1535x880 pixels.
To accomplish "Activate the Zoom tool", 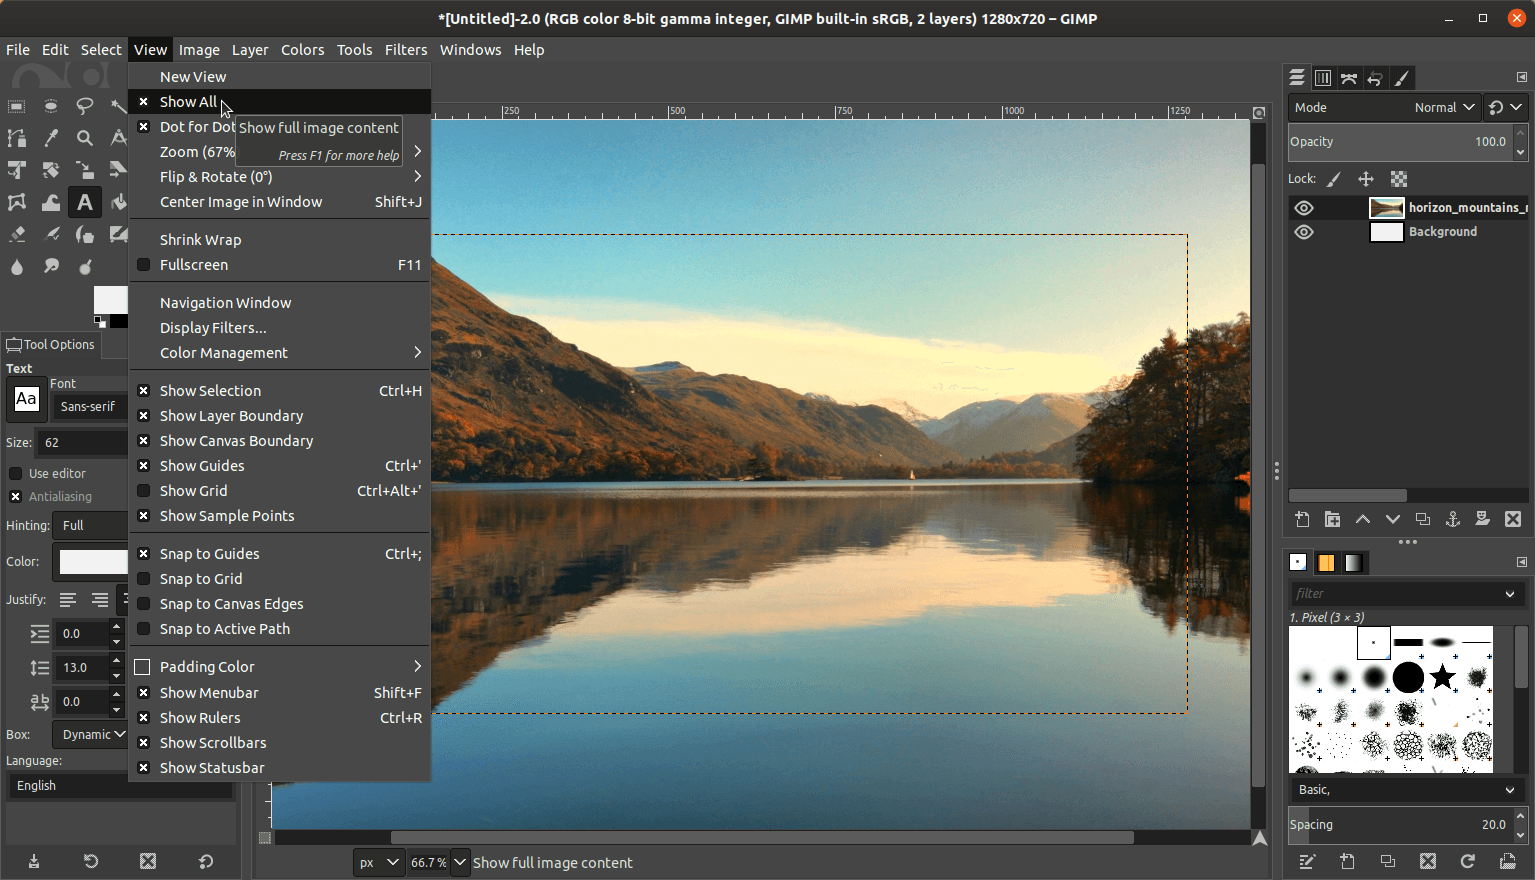I will coord(85,138).
